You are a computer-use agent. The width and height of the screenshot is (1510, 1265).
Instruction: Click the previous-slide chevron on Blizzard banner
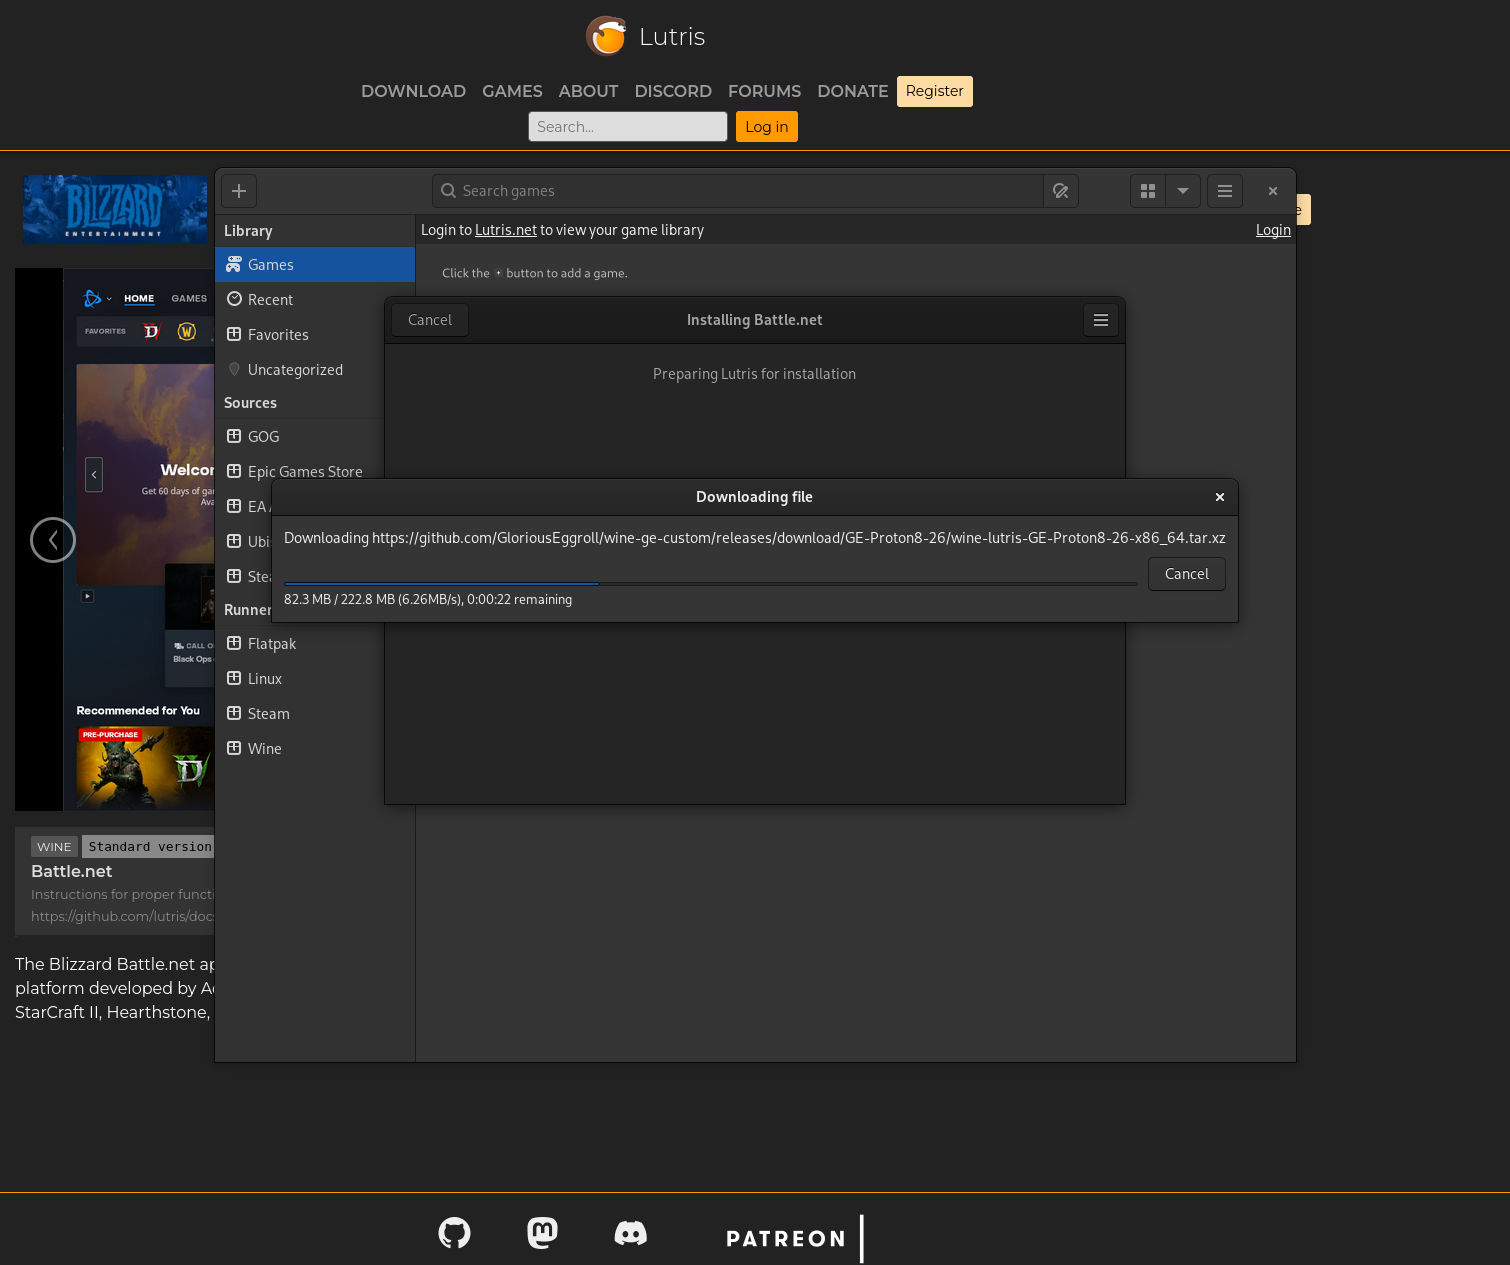click(x=53, y=539)
